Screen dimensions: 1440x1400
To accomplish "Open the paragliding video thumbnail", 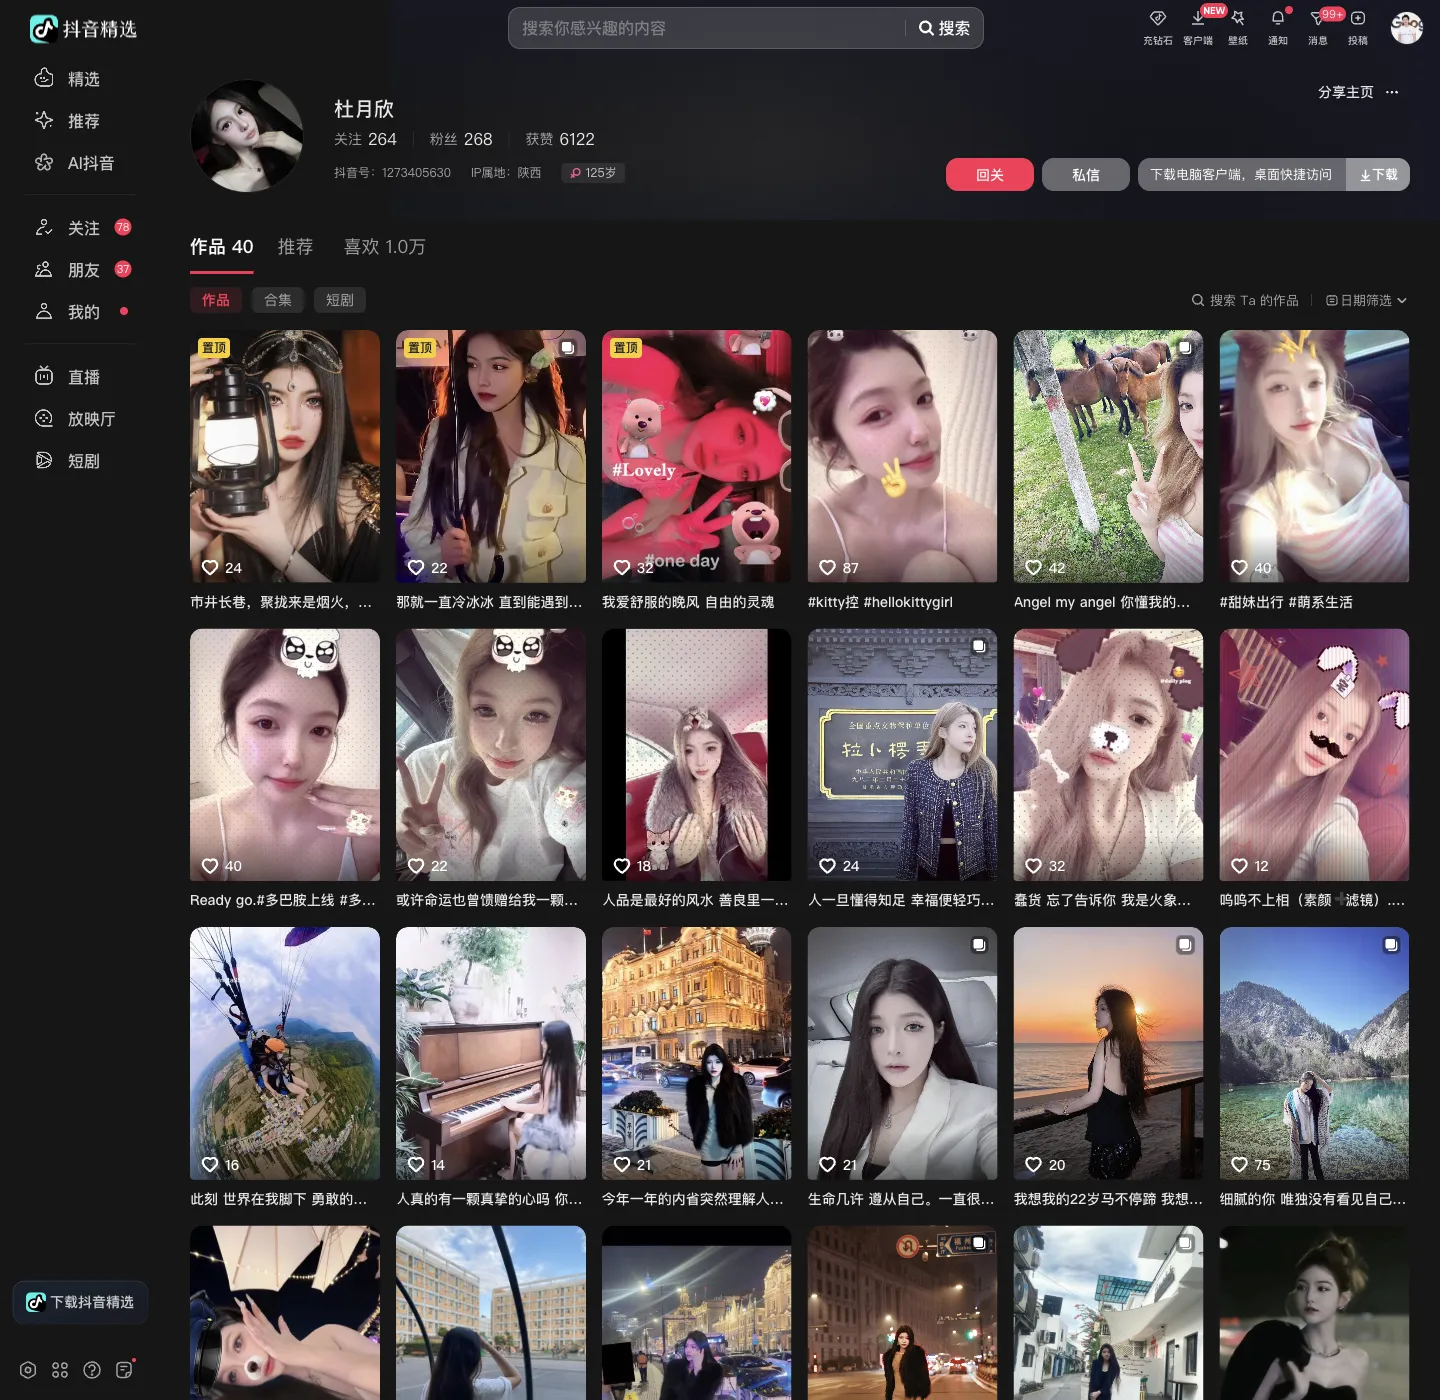I will click(x=285, y=1054).
